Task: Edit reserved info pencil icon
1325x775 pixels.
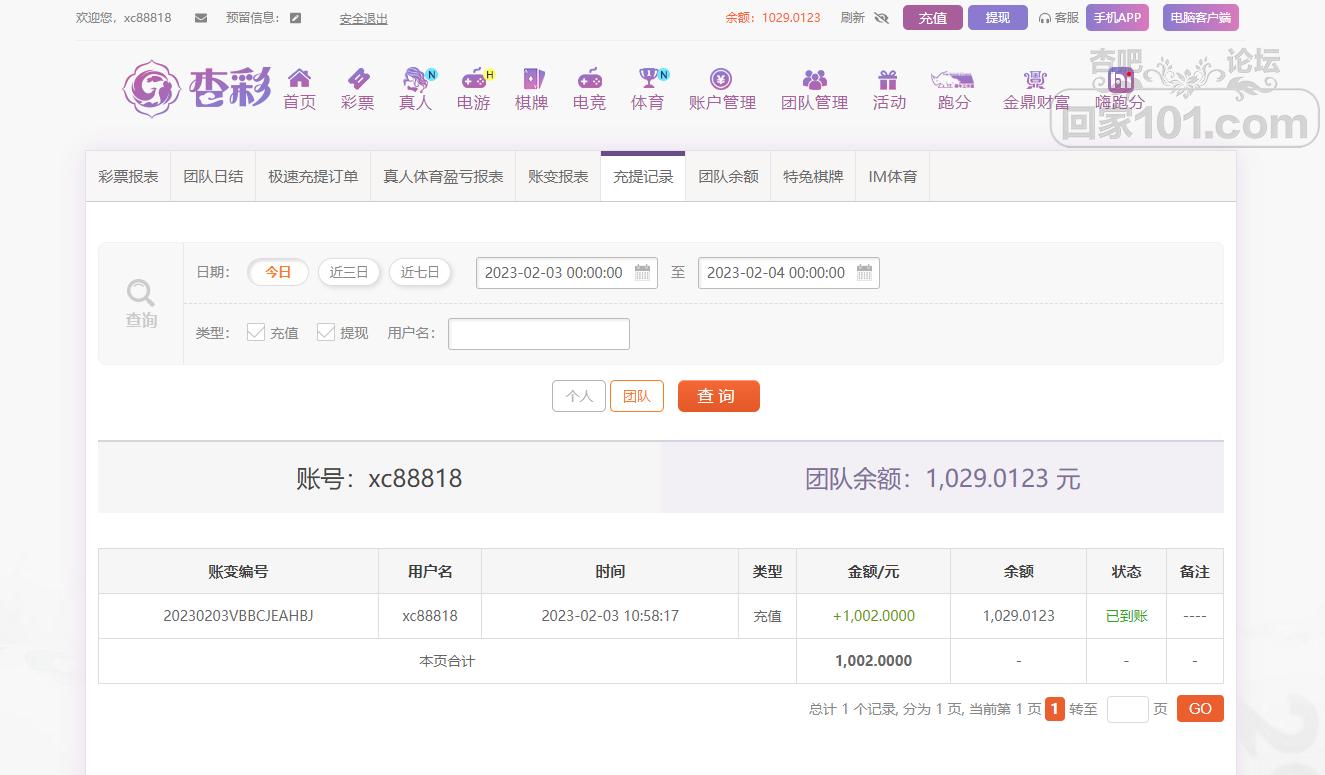Action: pyautogui.click(x=295, y=18)
